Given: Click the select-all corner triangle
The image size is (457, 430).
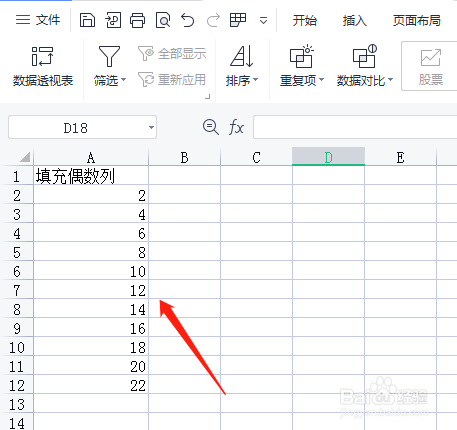Looking at the screenshot, I should coord(25,157).
